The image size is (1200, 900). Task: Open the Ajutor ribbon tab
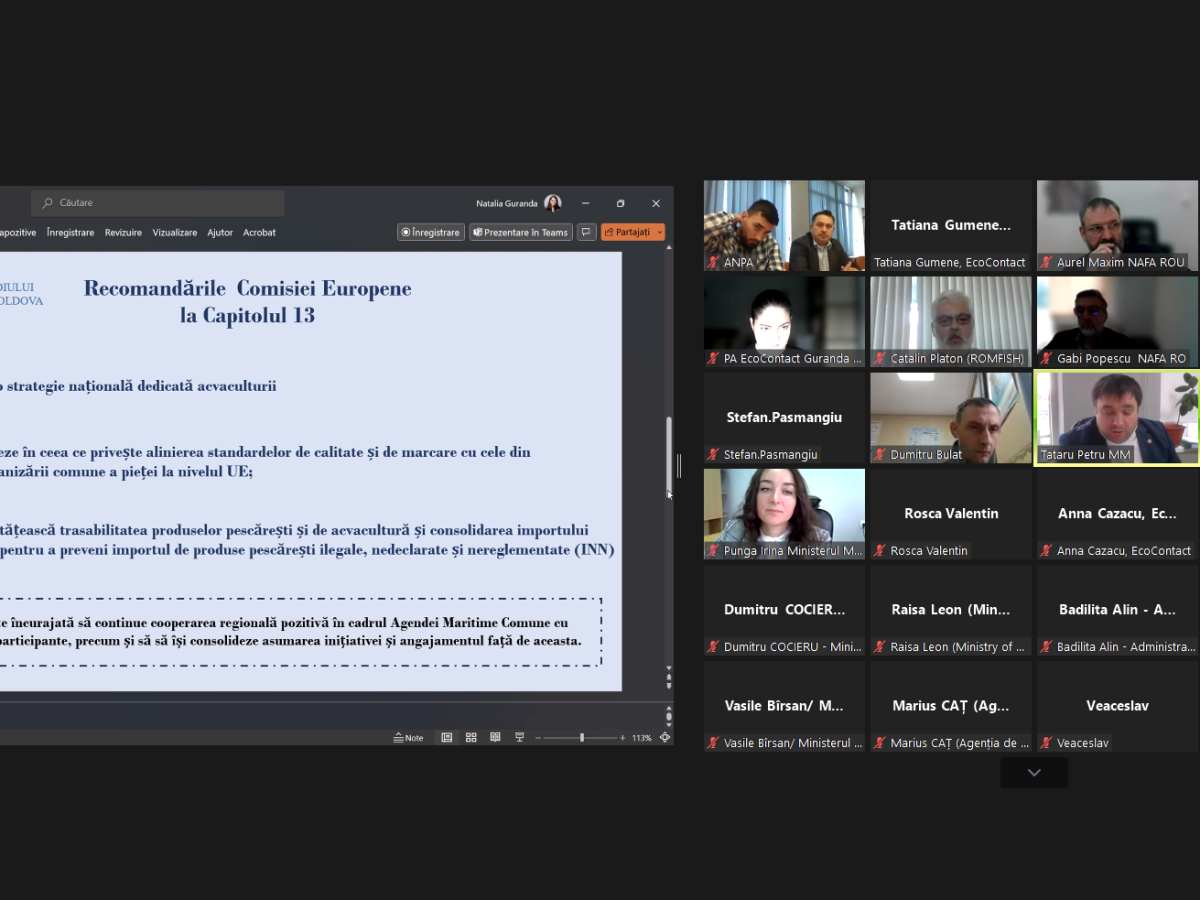[x=220, y=232]
